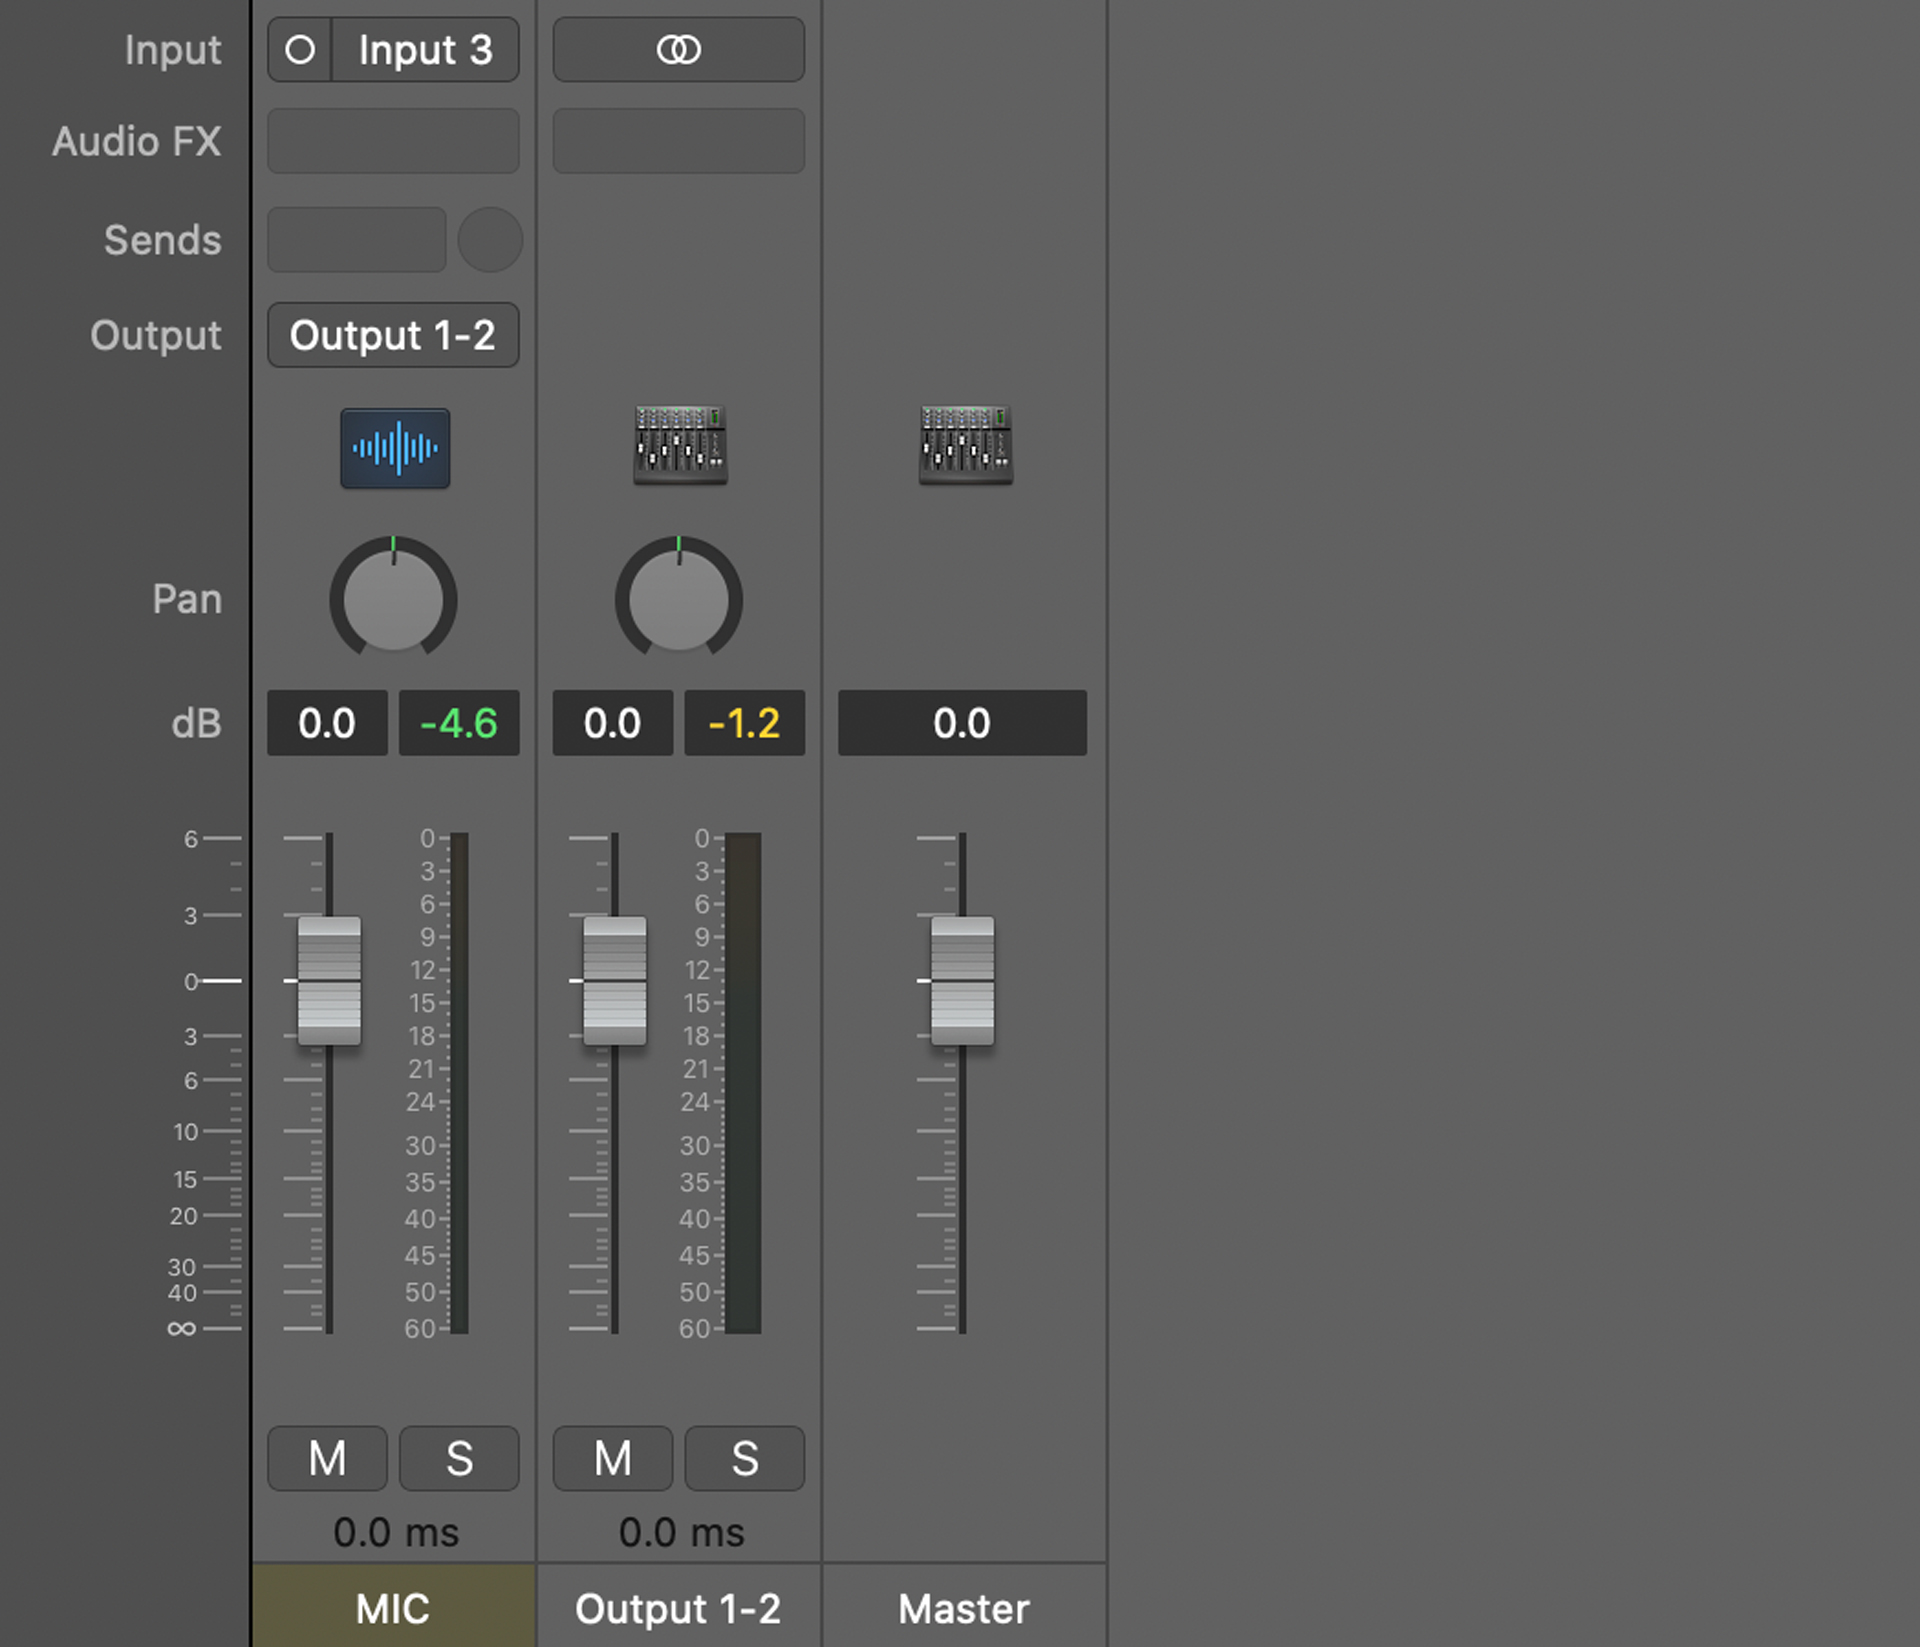
Task: Toggle the stereo format button on Output 1-2
Action: pos(679,50)
